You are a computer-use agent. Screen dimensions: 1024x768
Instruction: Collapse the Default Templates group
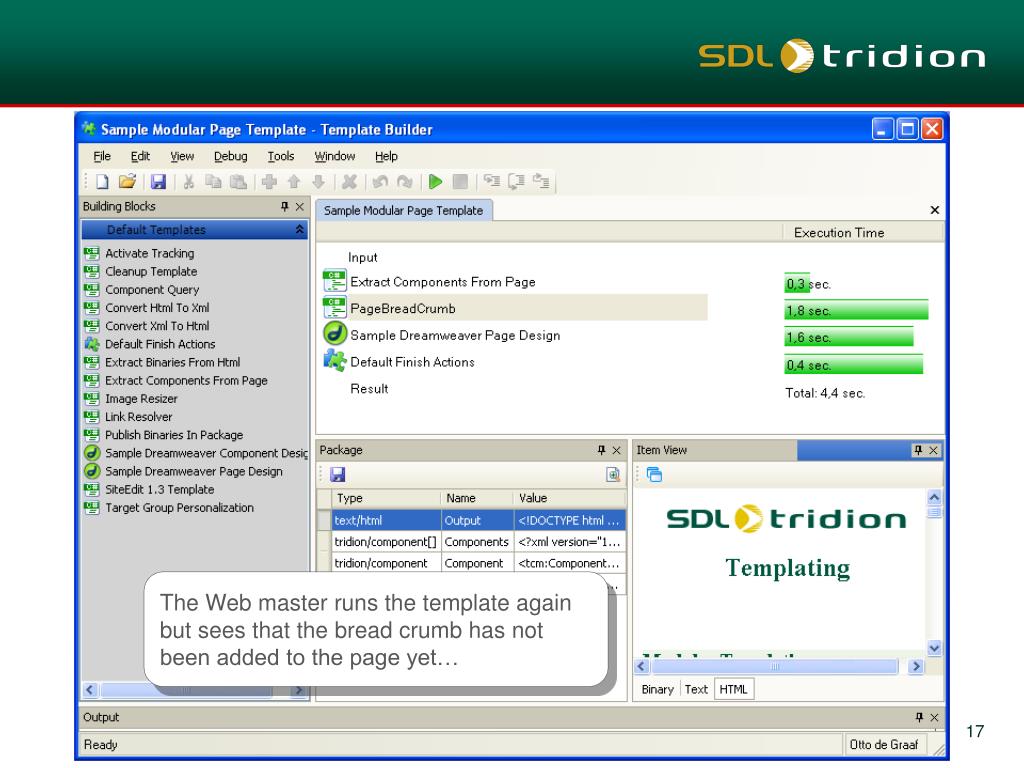pyautogui.click(x=299, y=229)
